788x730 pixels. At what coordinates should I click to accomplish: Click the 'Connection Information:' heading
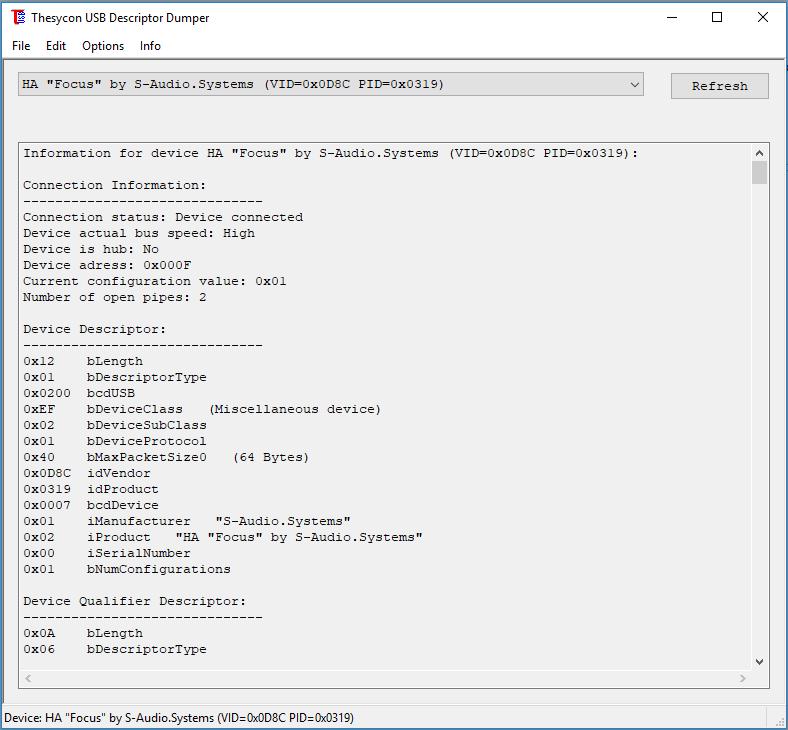click(x=115, y=185)
